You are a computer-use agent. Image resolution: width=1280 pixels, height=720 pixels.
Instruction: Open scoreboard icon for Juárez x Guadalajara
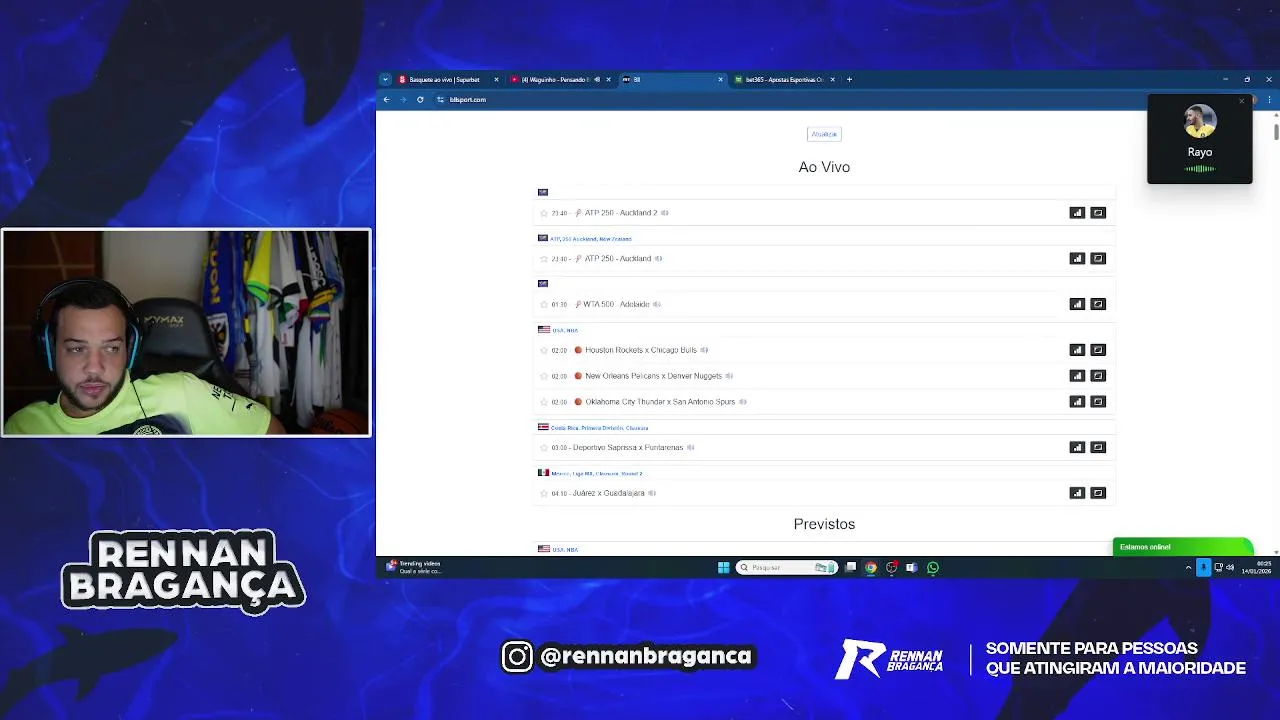click(1098, 493)
